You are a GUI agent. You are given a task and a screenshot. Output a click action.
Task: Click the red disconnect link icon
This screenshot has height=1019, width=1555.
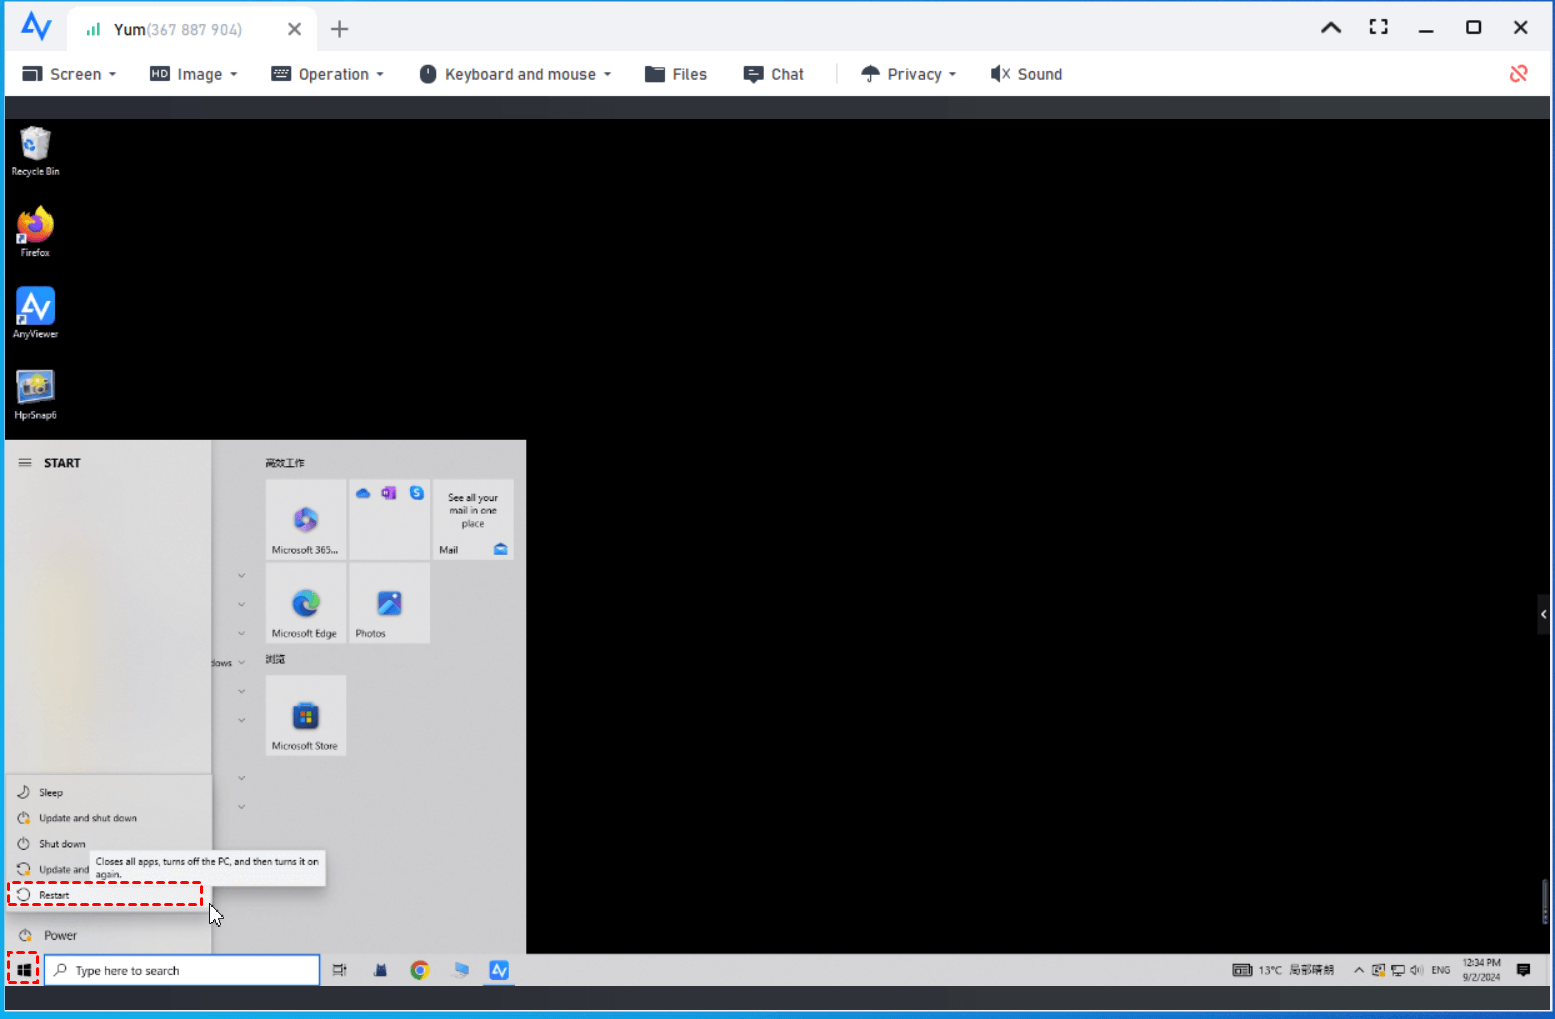(x=1518, y=73)
